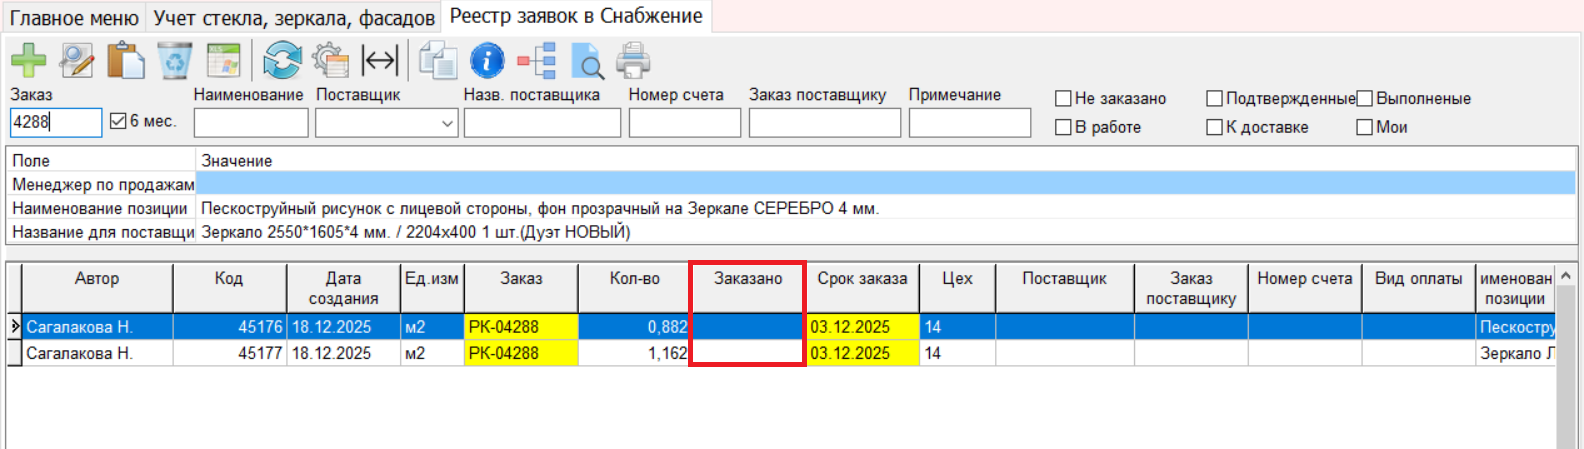Tick the "В работе" checkbox
This screenshot has height=449, width=1584.
pos(1064,128)
